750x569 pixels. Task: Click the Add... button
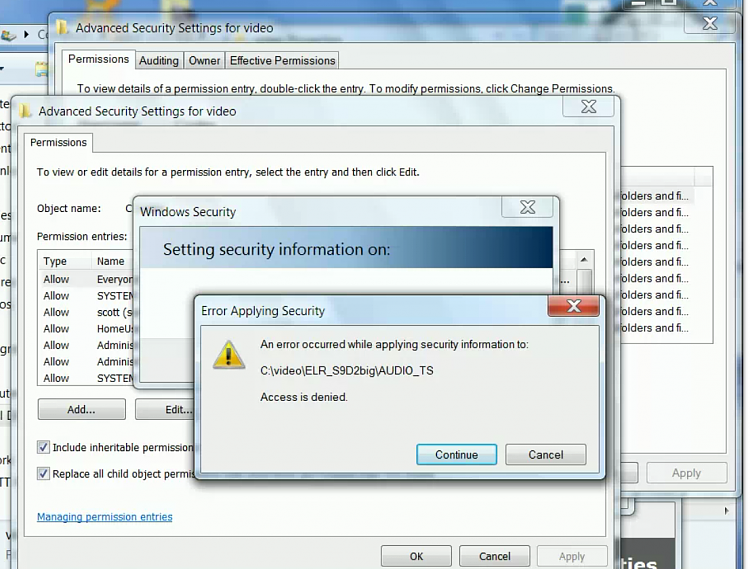[x=81, y=409]
